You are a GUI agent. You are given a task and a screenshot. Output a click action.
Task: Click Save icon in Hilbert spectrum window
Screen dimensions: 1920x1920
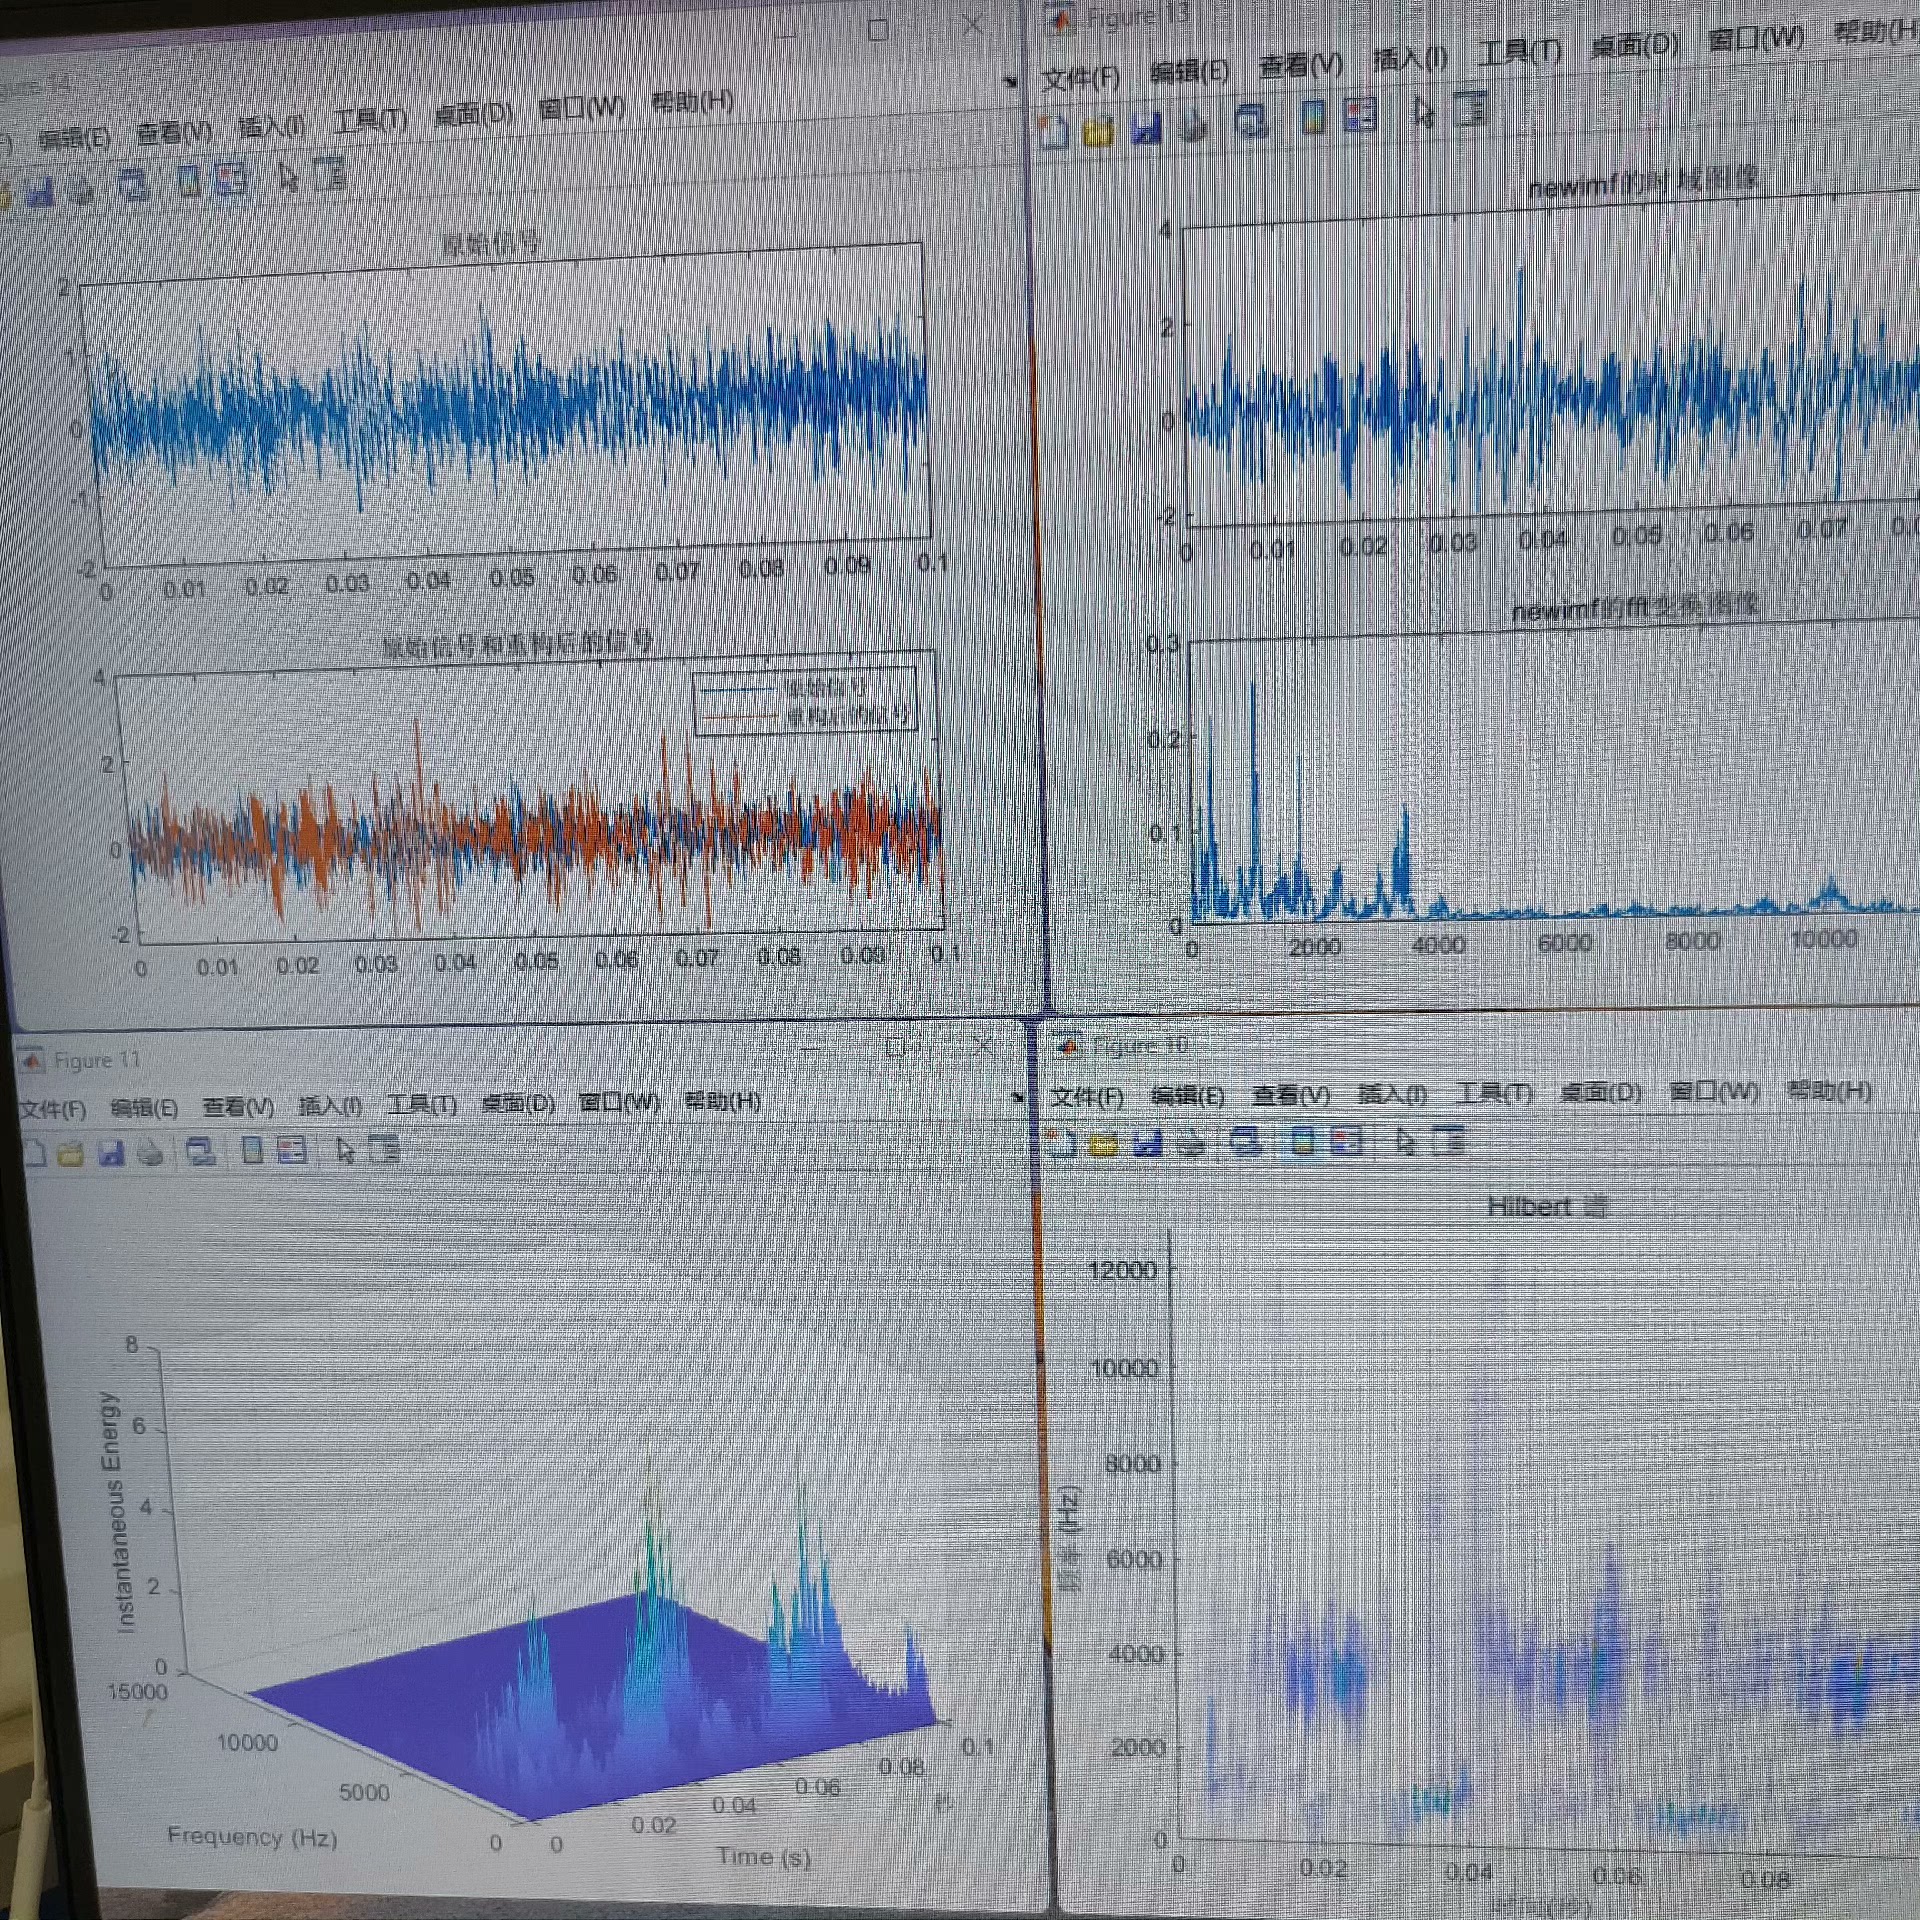1148,1141
